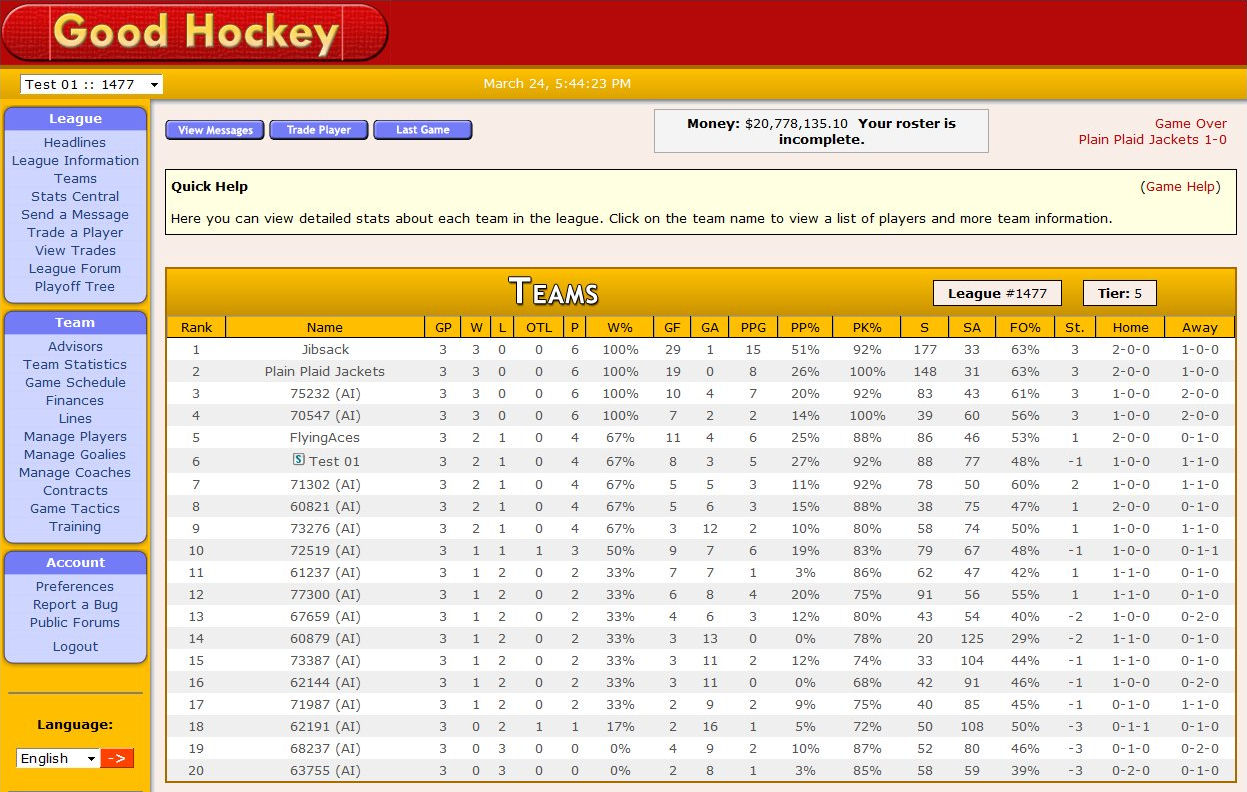Click the League sidebar section header
1247x792 pixels.
(75, 119)
